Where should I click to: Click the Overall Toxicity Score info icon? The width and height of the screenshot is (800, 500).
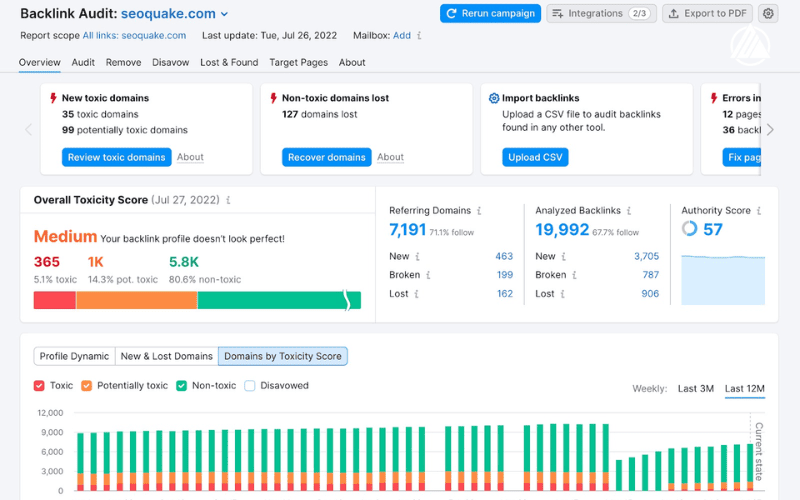click(228, 200)
